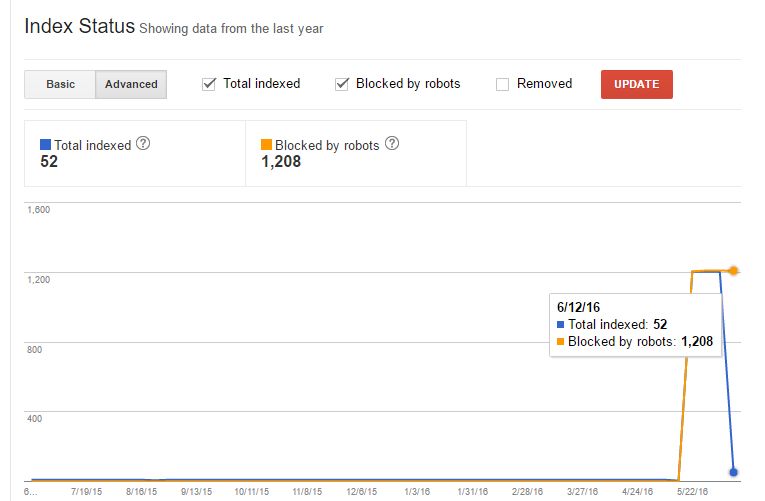Click the 7/19/15 axis date label

click(86, 492)
